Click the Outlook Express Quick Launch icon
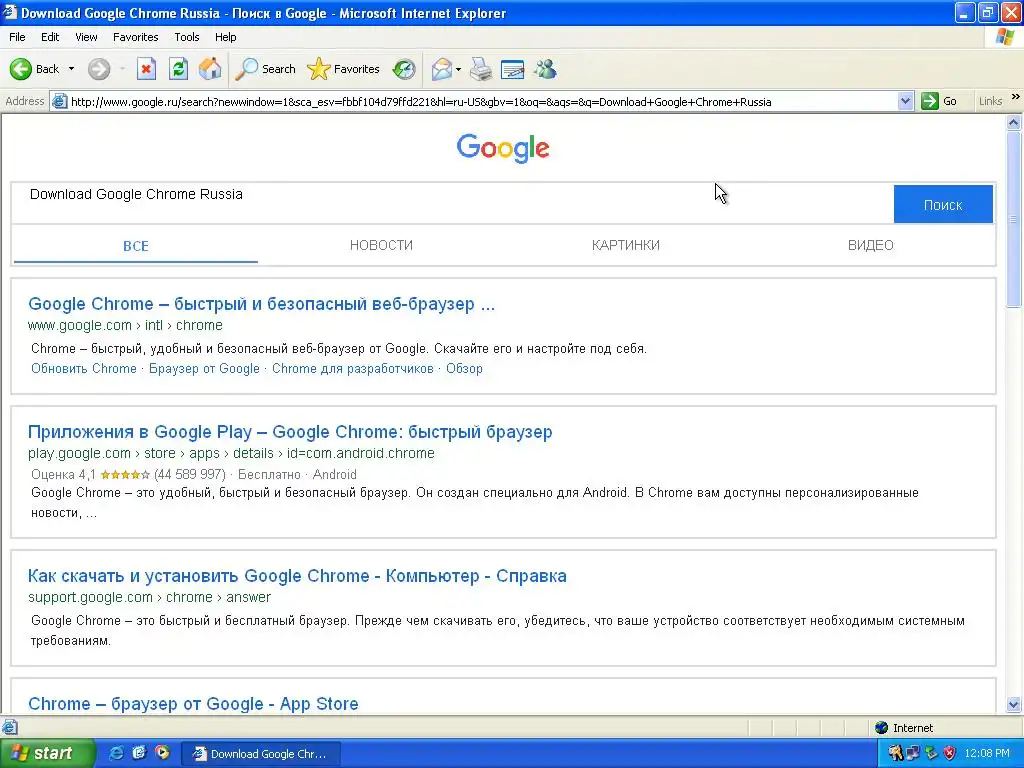 [x=139, y=753]
